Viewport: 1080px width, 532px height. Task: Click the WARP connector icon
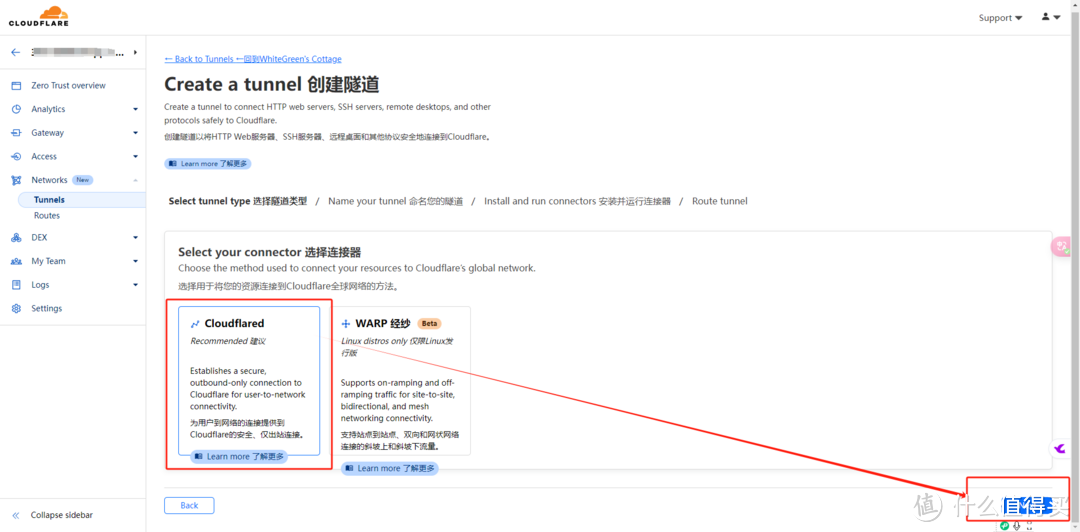pyautogui.click(x=346, y=324)
